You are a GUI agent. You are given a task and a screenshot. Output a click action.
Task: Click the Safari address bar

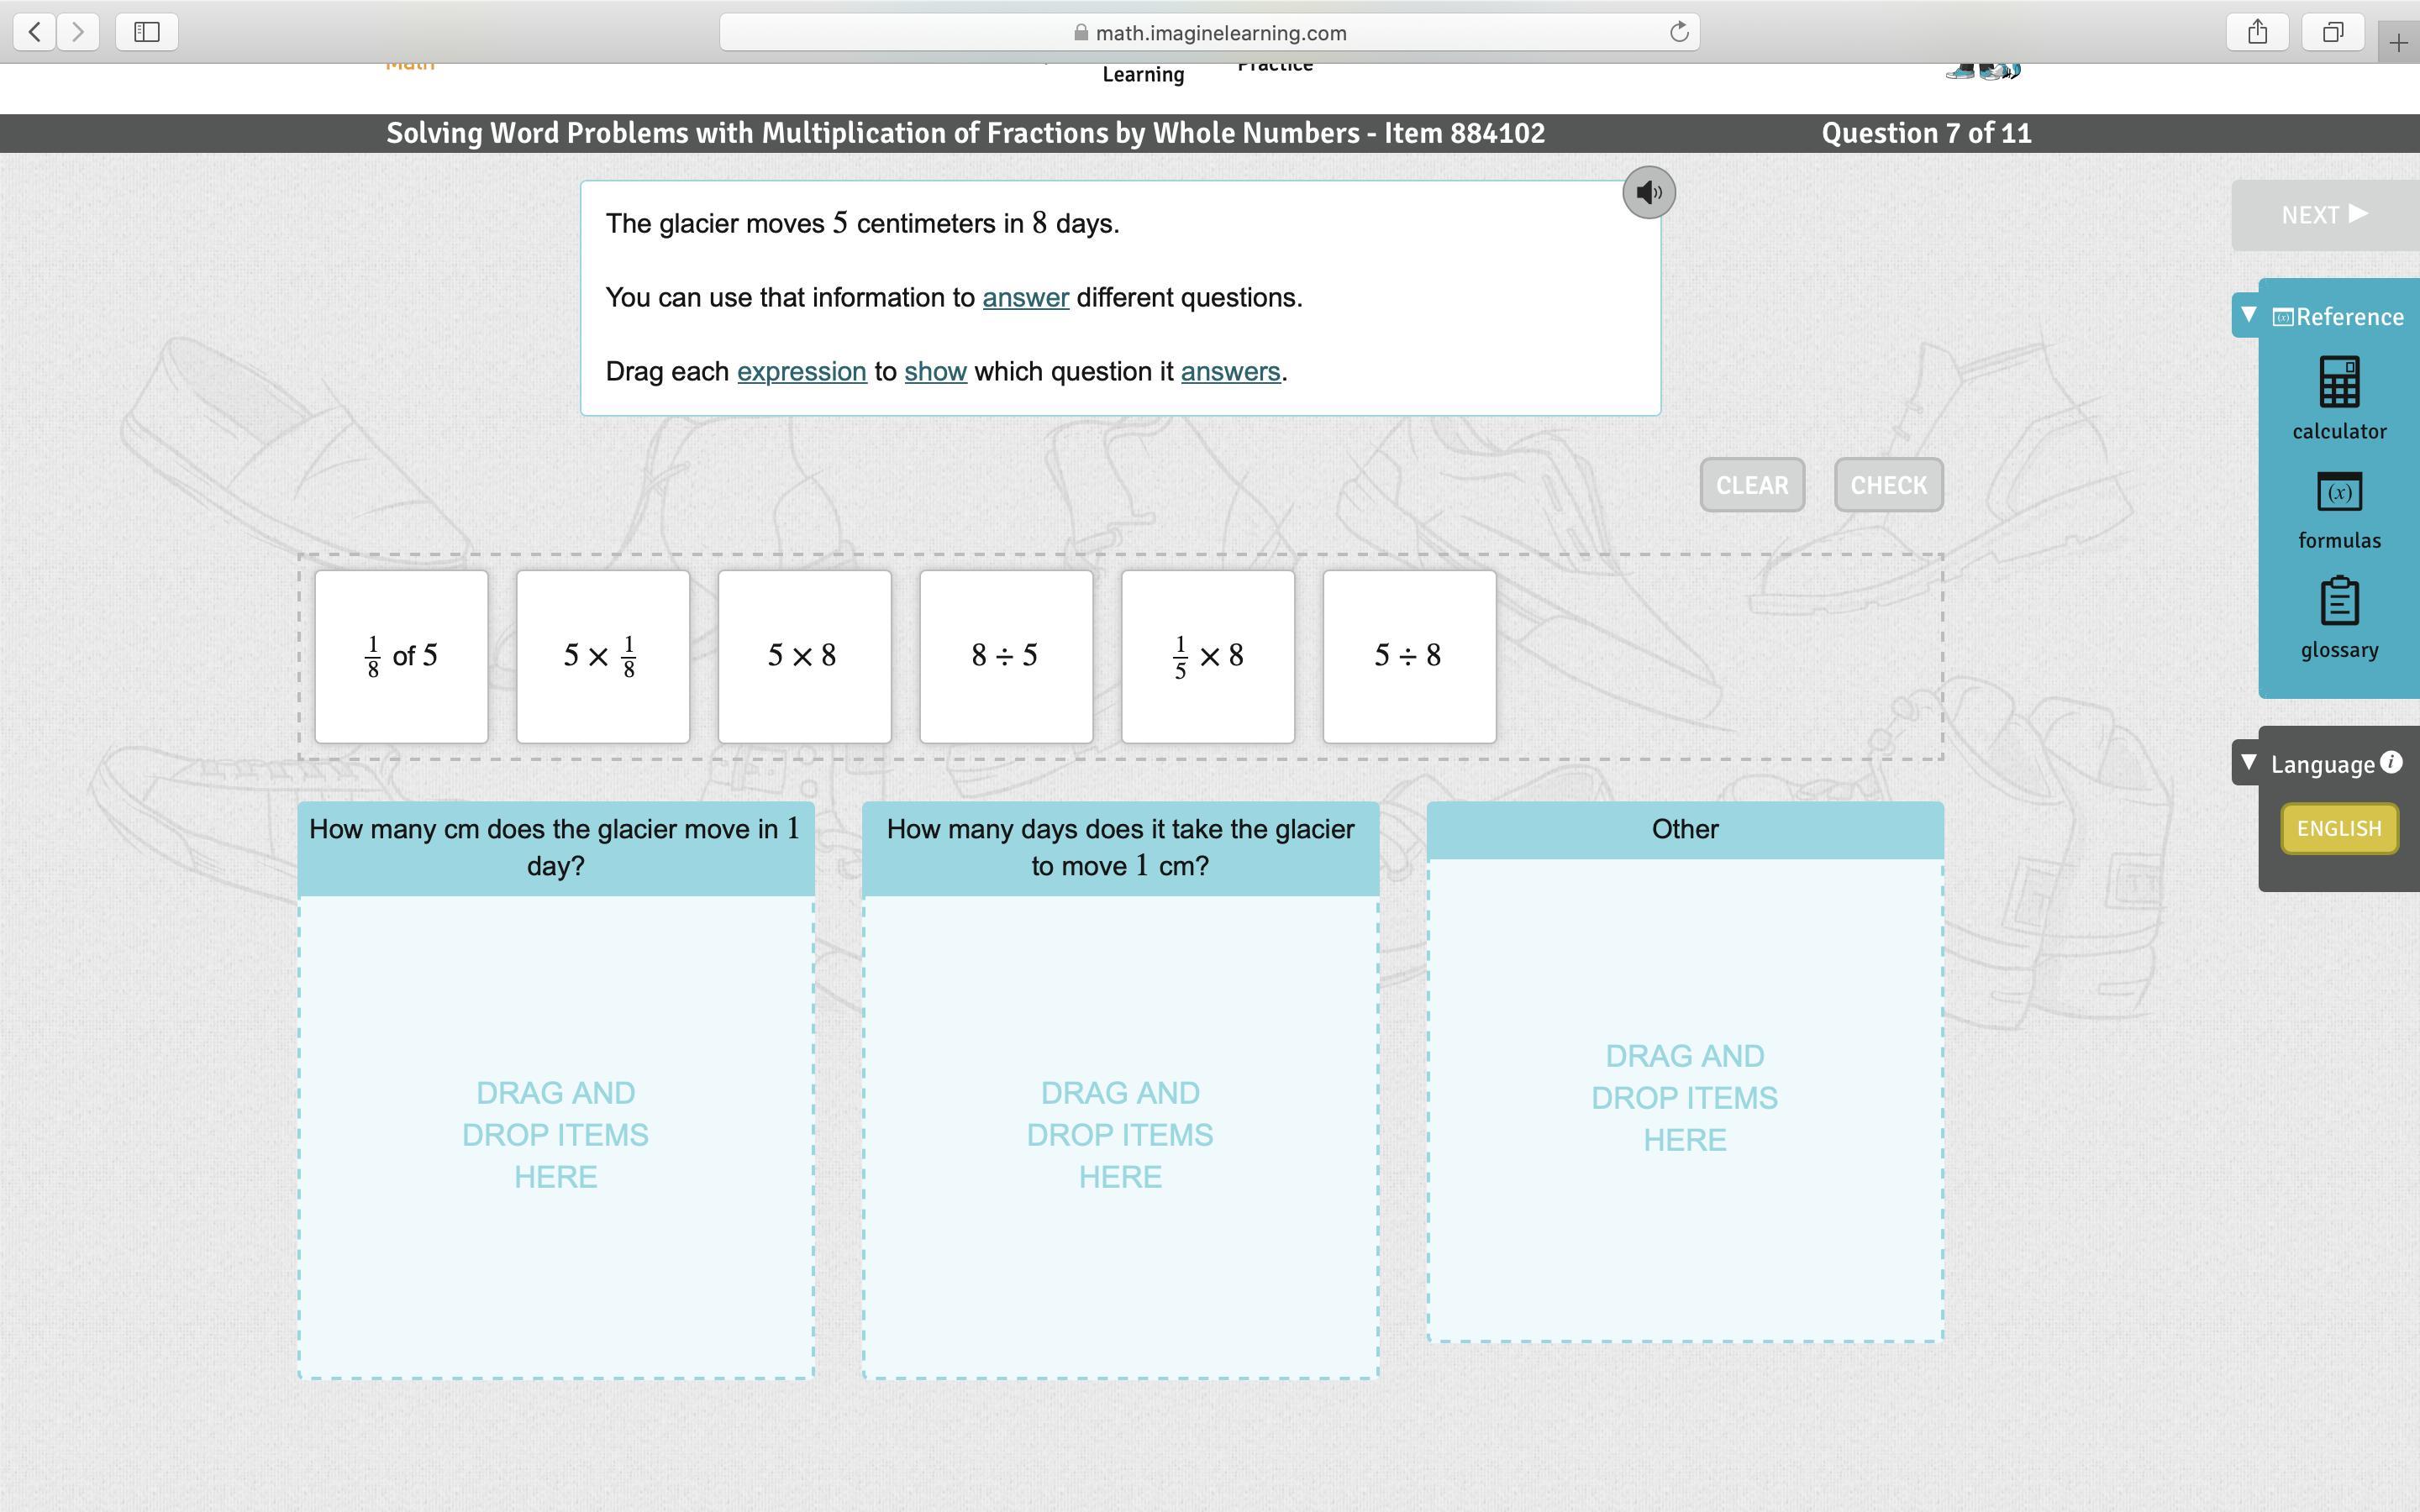coord(1210,32)
